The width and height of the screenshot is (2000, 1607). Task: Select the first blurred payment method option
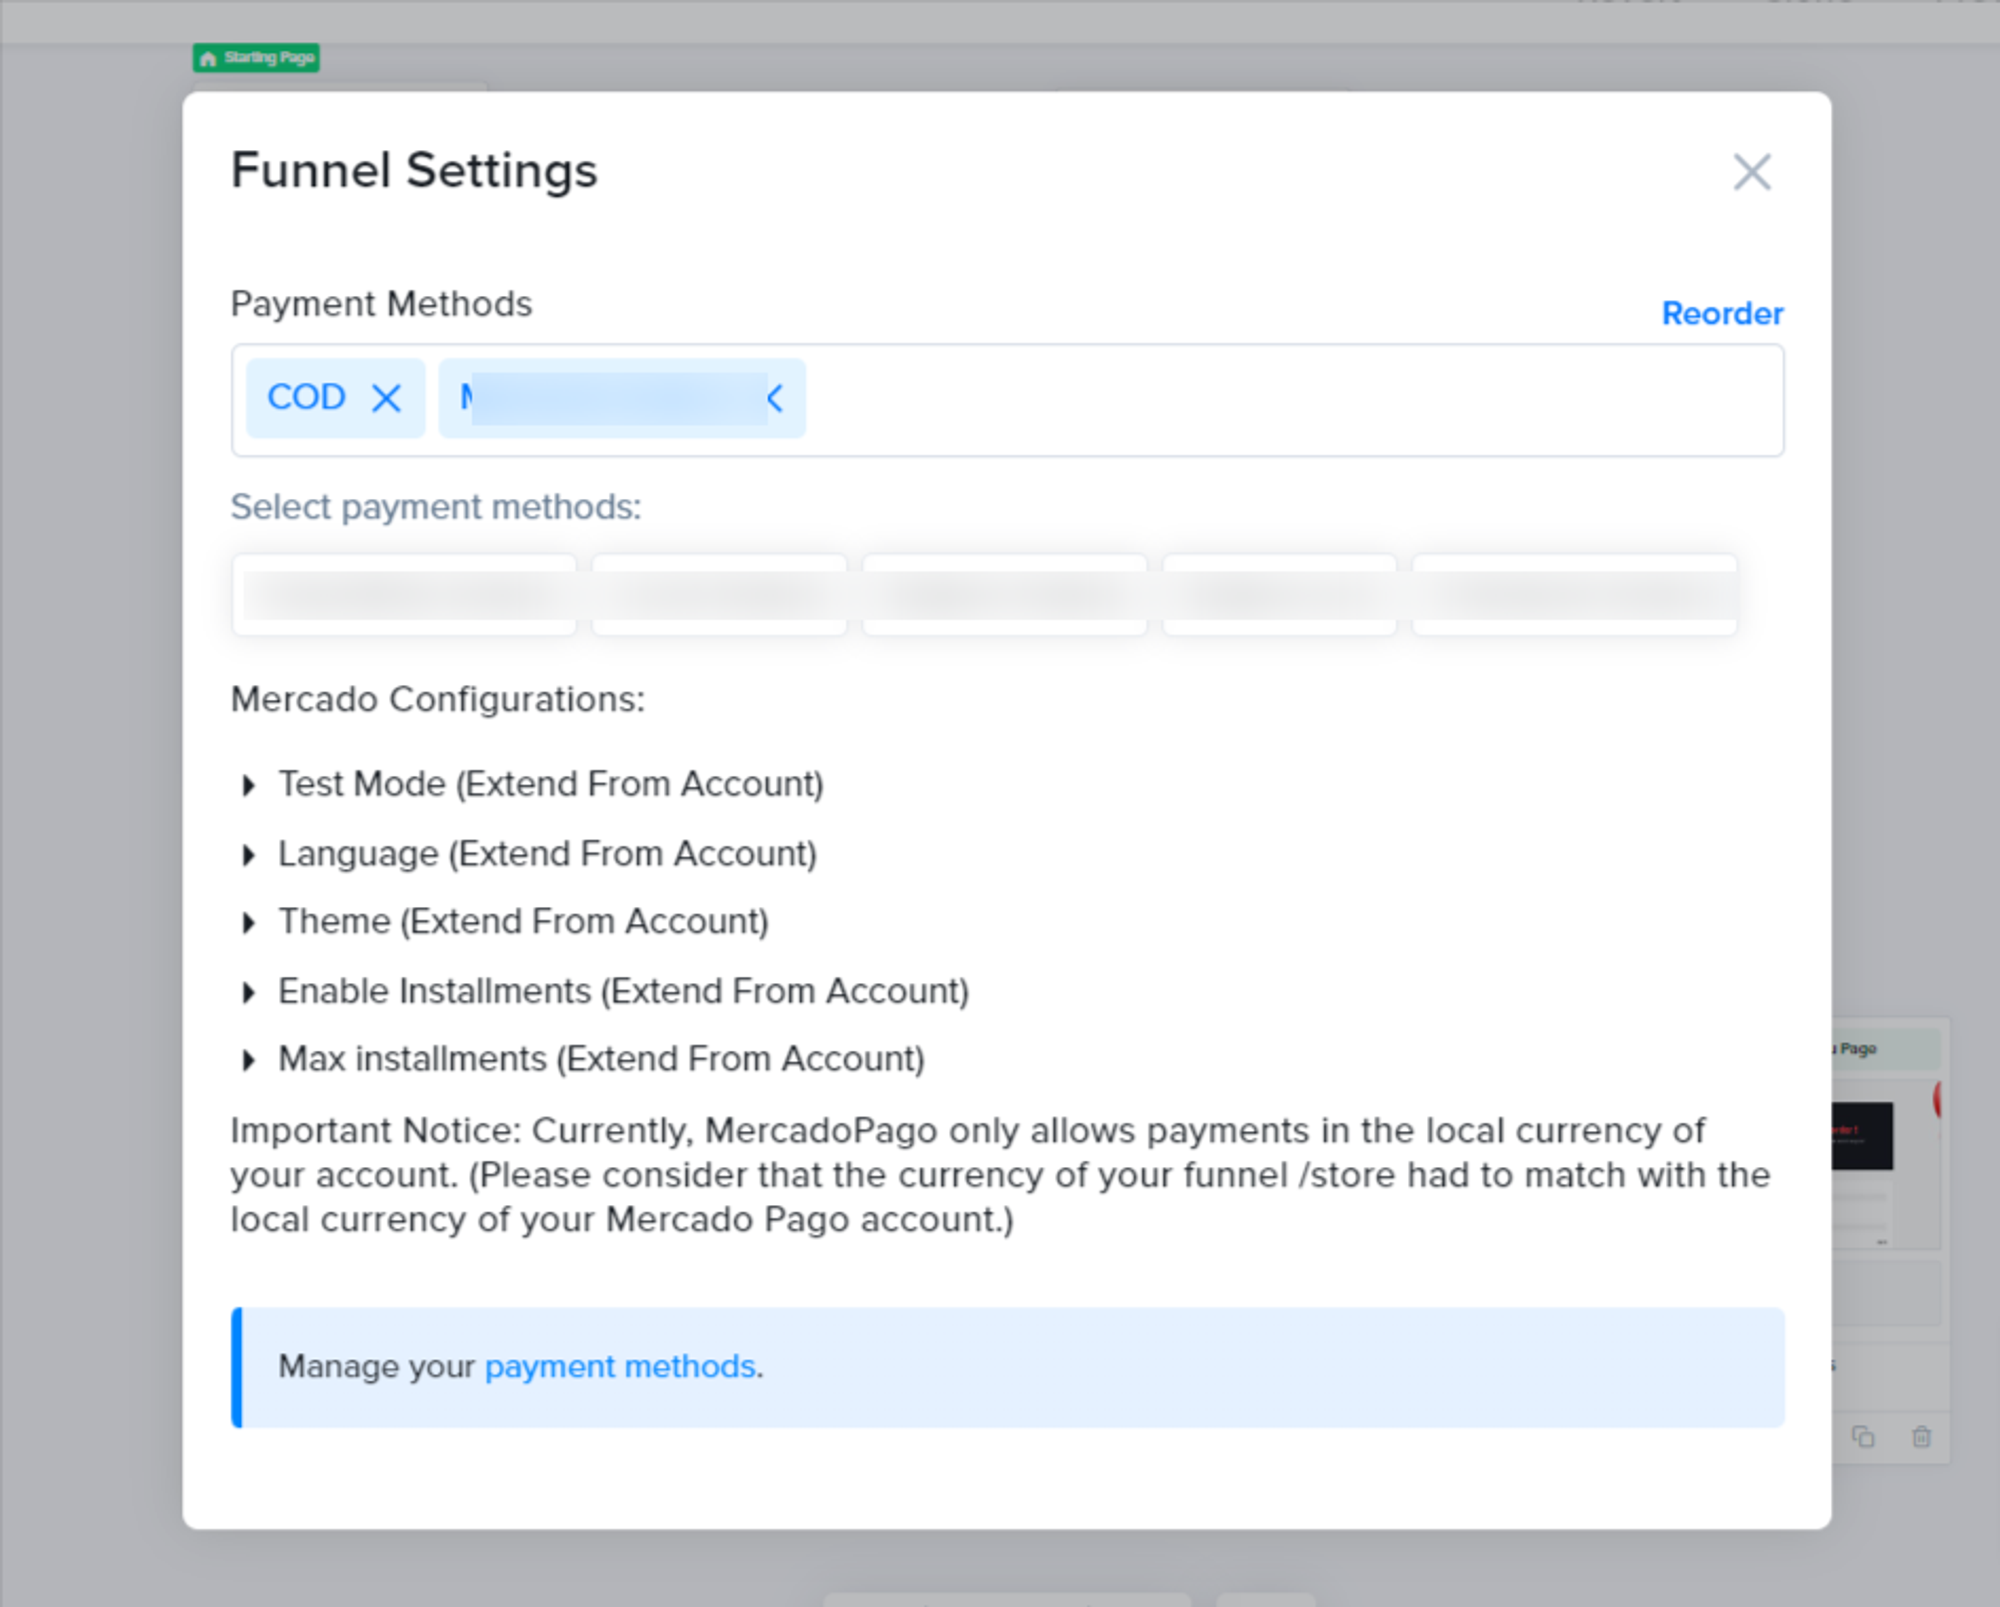[404, 595]
